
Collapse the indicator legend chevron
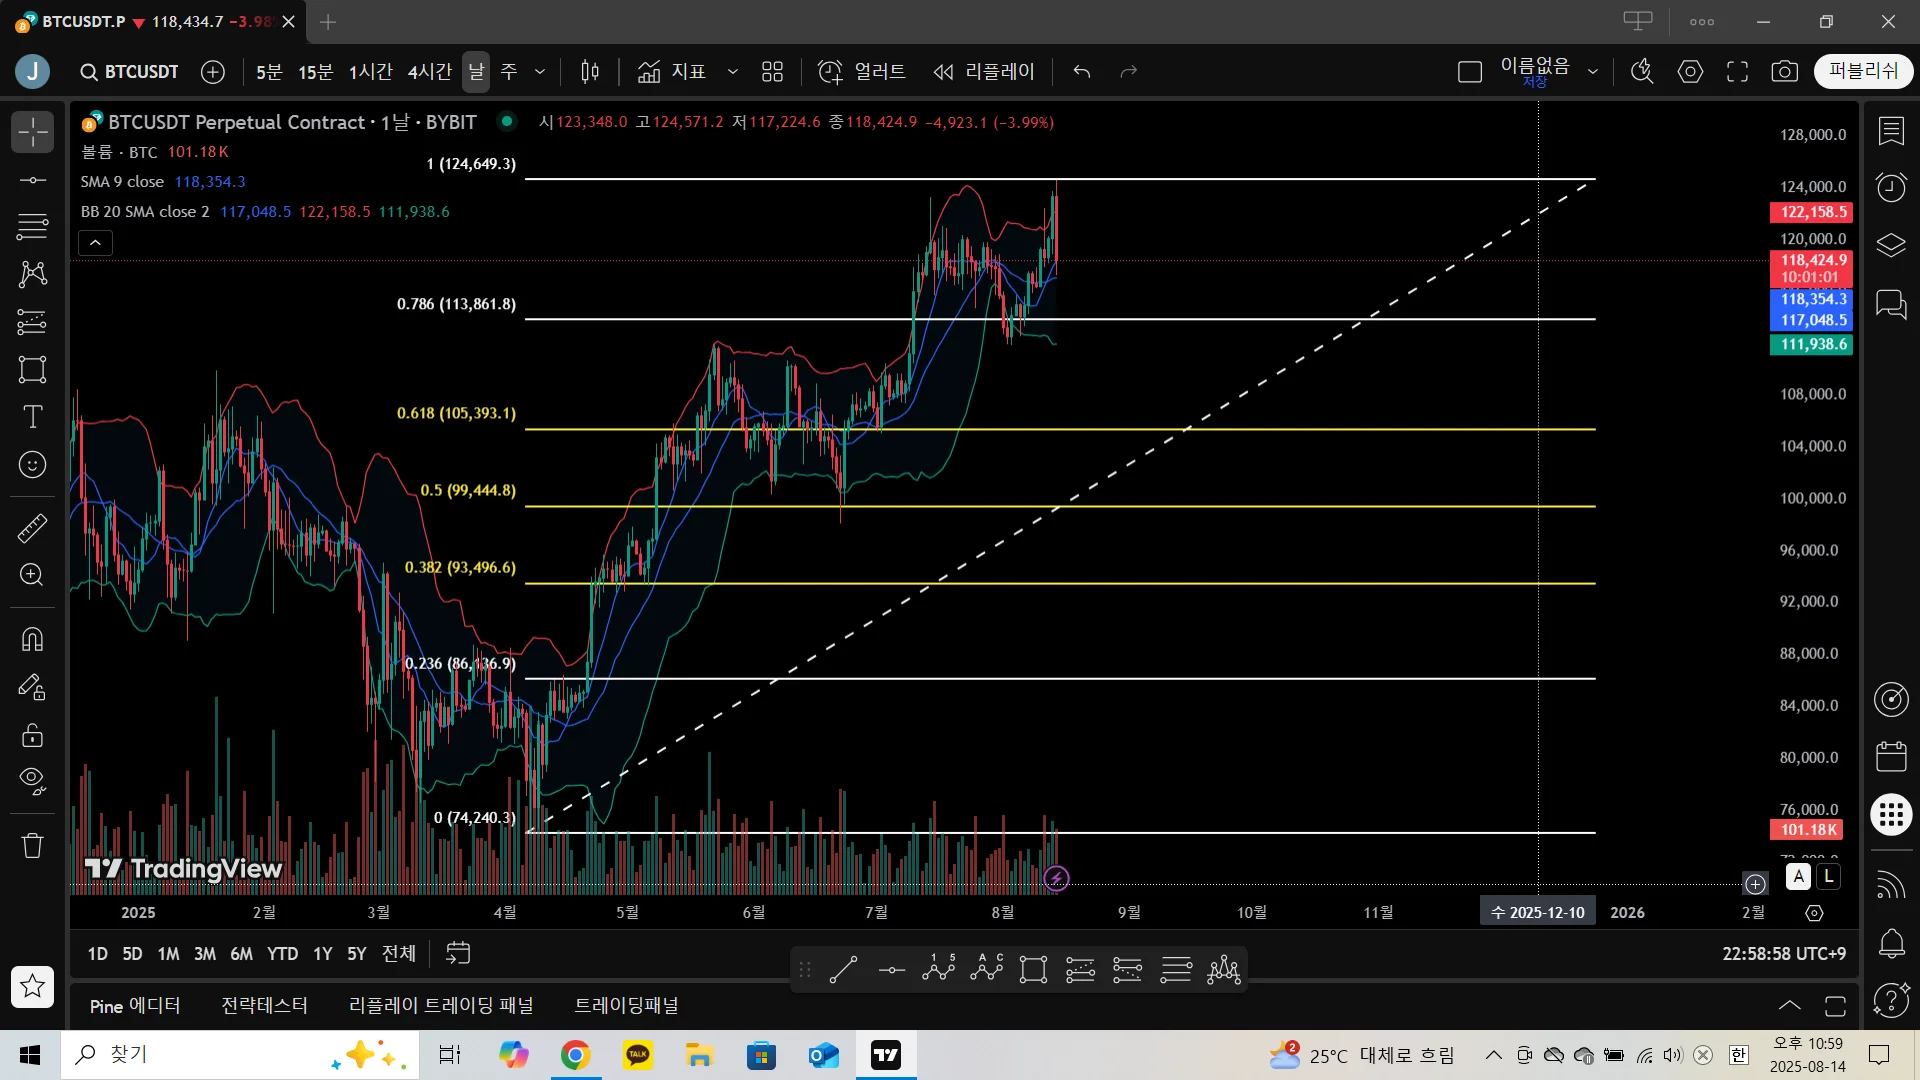click(x=95, y=243)
